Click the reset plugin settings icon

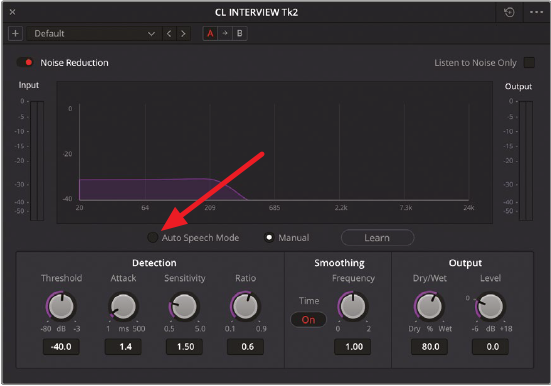[509, 12]
